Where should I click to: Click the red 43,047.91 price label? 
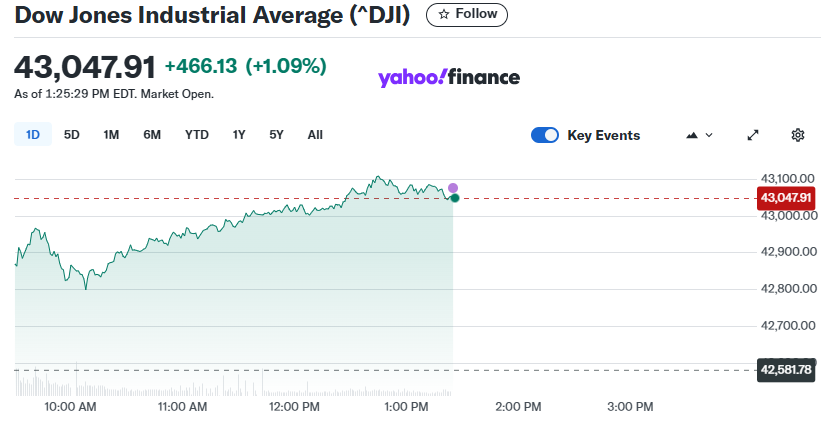(787, 198)
